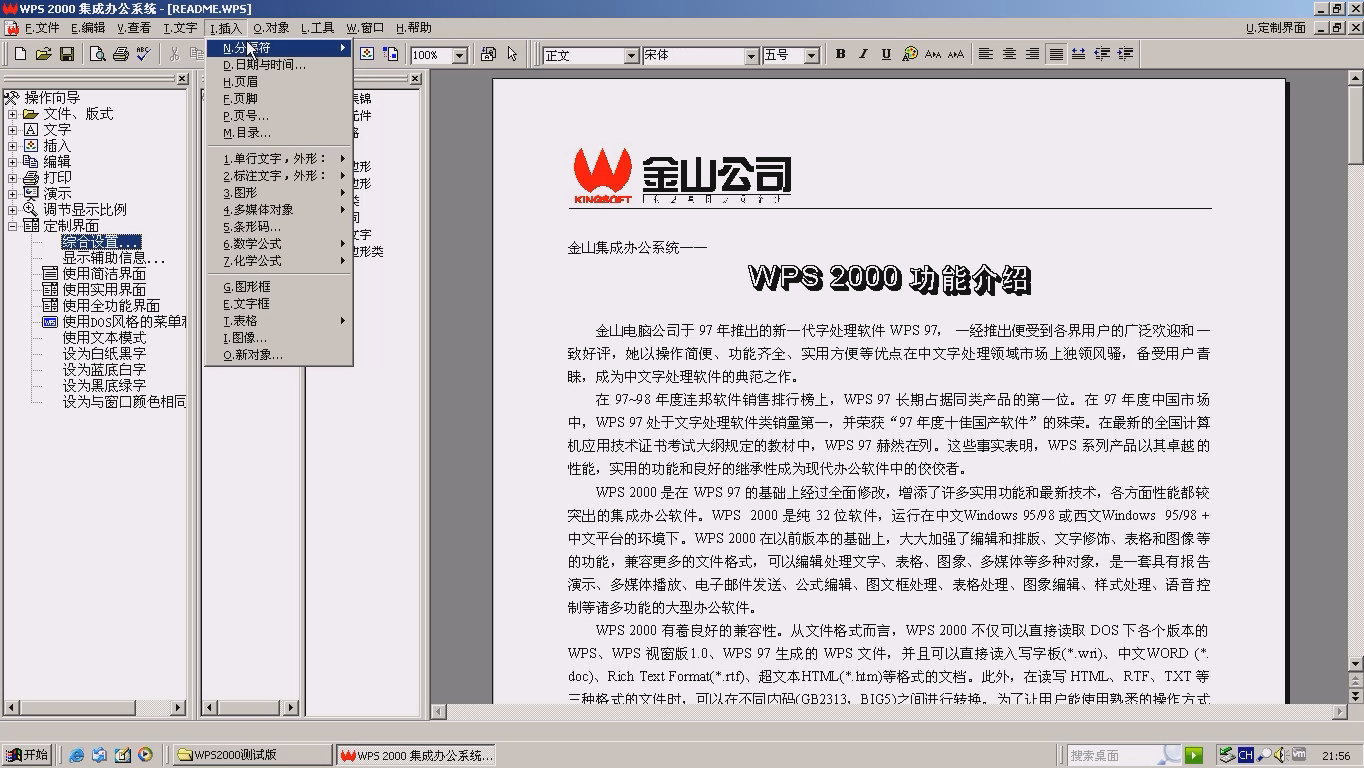Open the 6.数学公式 submenu
Screen dimensions: 1364x768
tap(279, 244)
